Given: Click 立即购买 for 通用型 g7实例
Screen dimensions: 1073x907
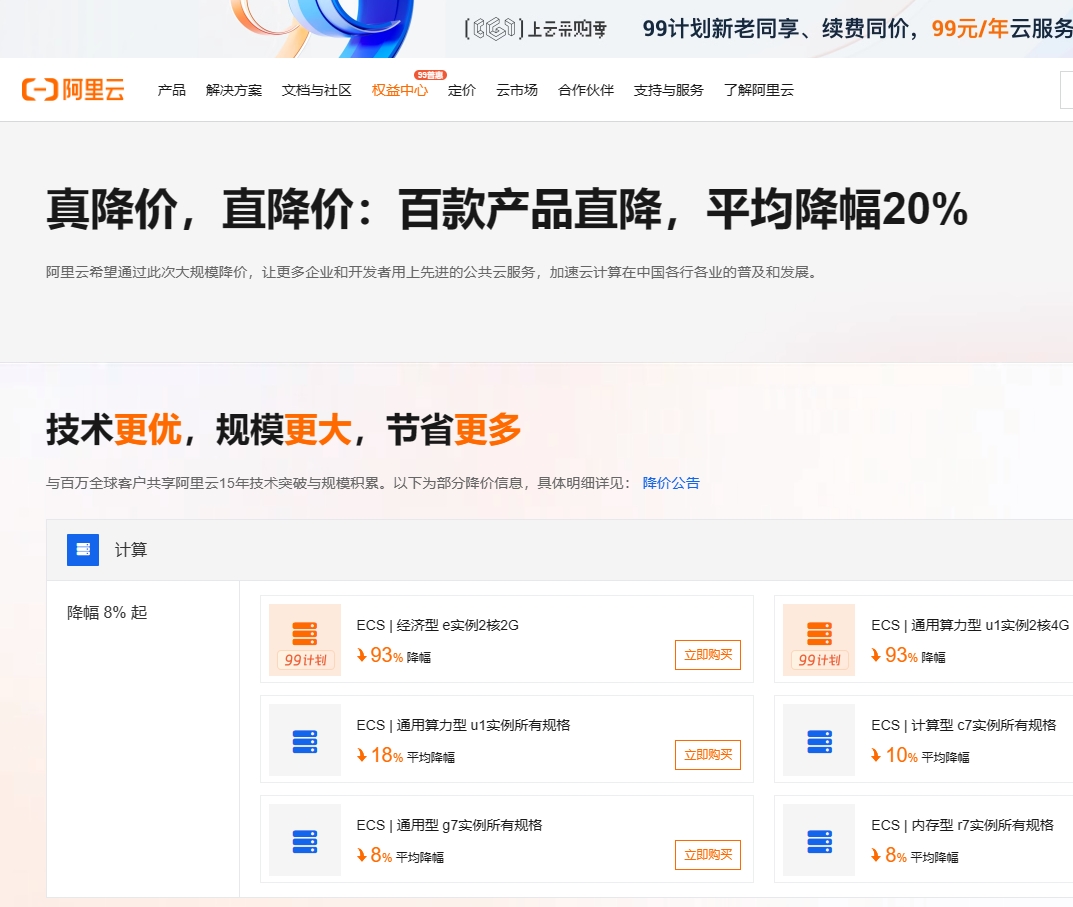Looking at the screenshot, I should (708, 855).
